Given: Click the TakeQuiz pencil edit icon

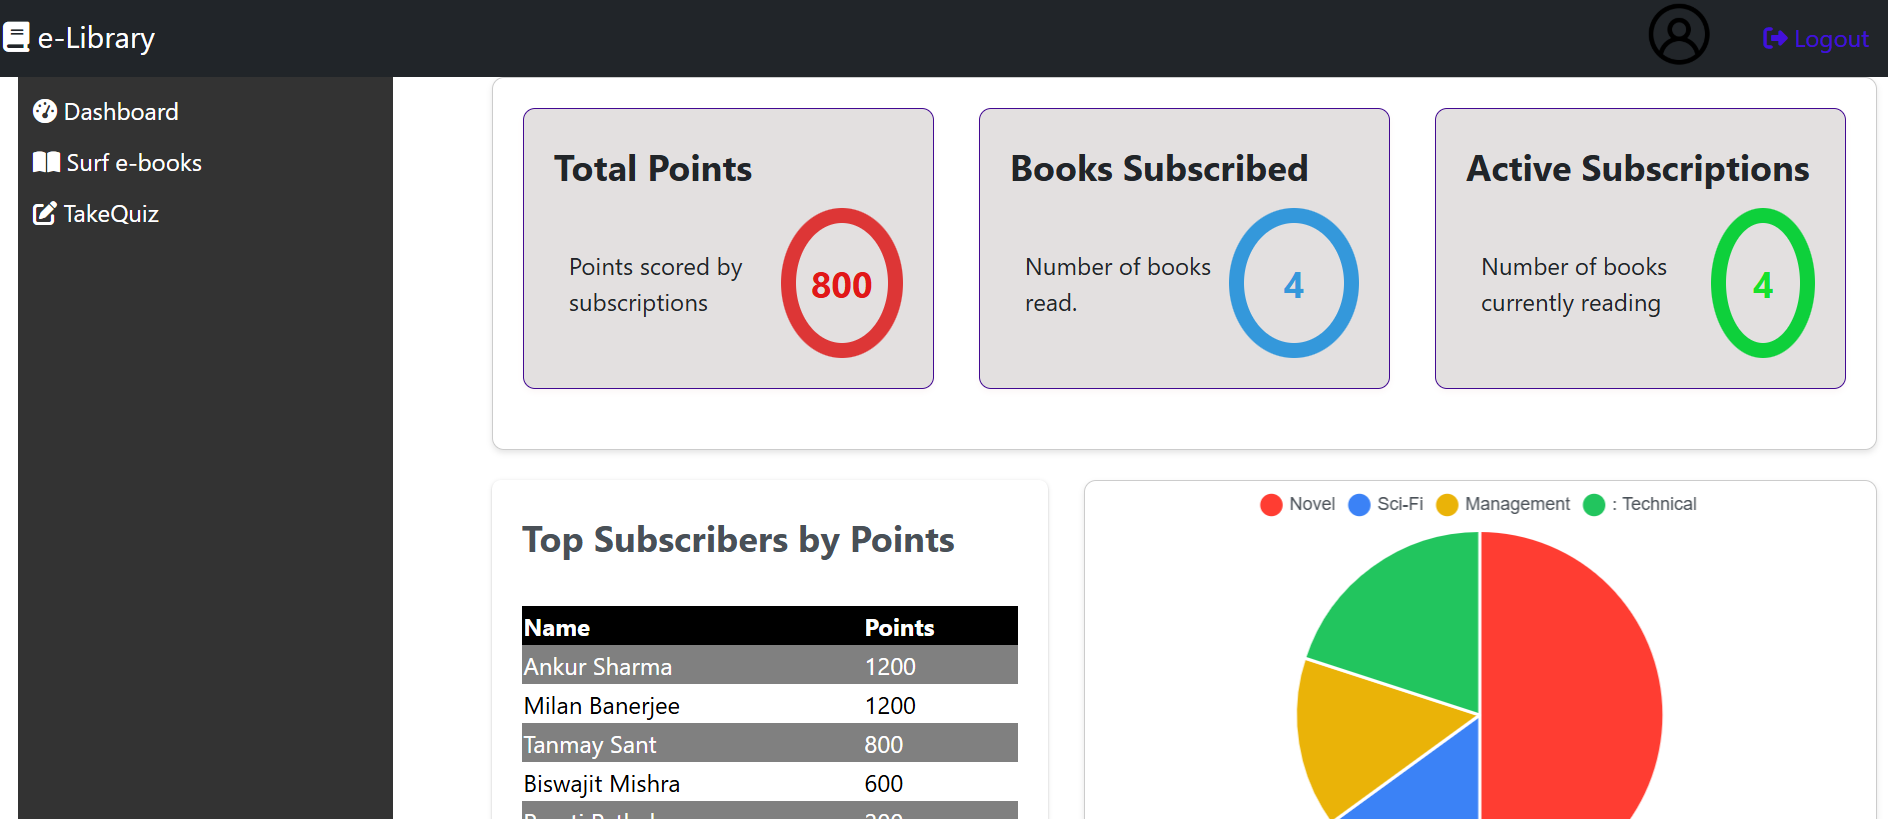Looking at the screenshot, I should (45, 213).
